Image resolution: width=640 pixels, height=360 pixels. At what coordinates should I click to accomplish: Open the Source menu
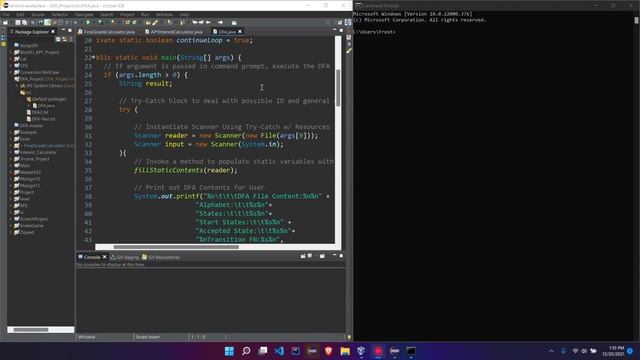pyautogui.click(x=38, y=15)
